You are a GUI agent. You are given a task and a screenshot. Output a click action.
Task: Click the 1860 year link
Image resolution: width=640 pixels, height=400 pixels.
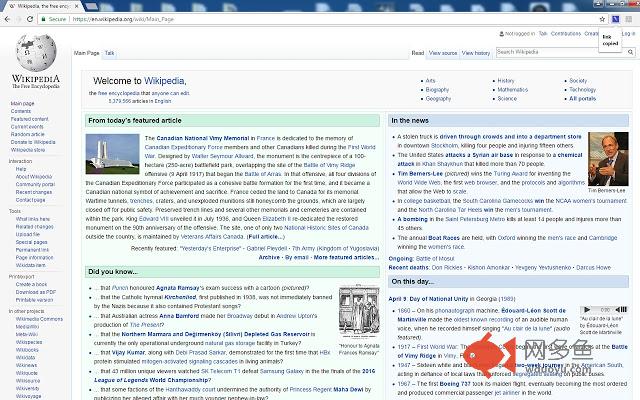404,311
